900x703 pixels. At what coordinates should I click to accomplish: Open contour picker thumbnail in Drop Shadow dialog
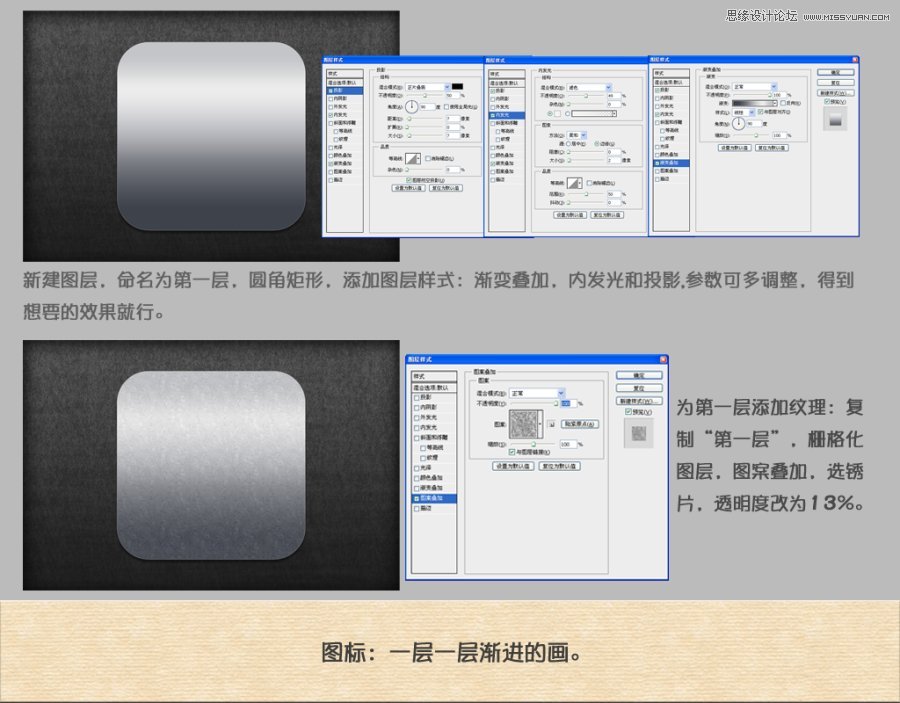pyautogui.click(x=413, y=158)
